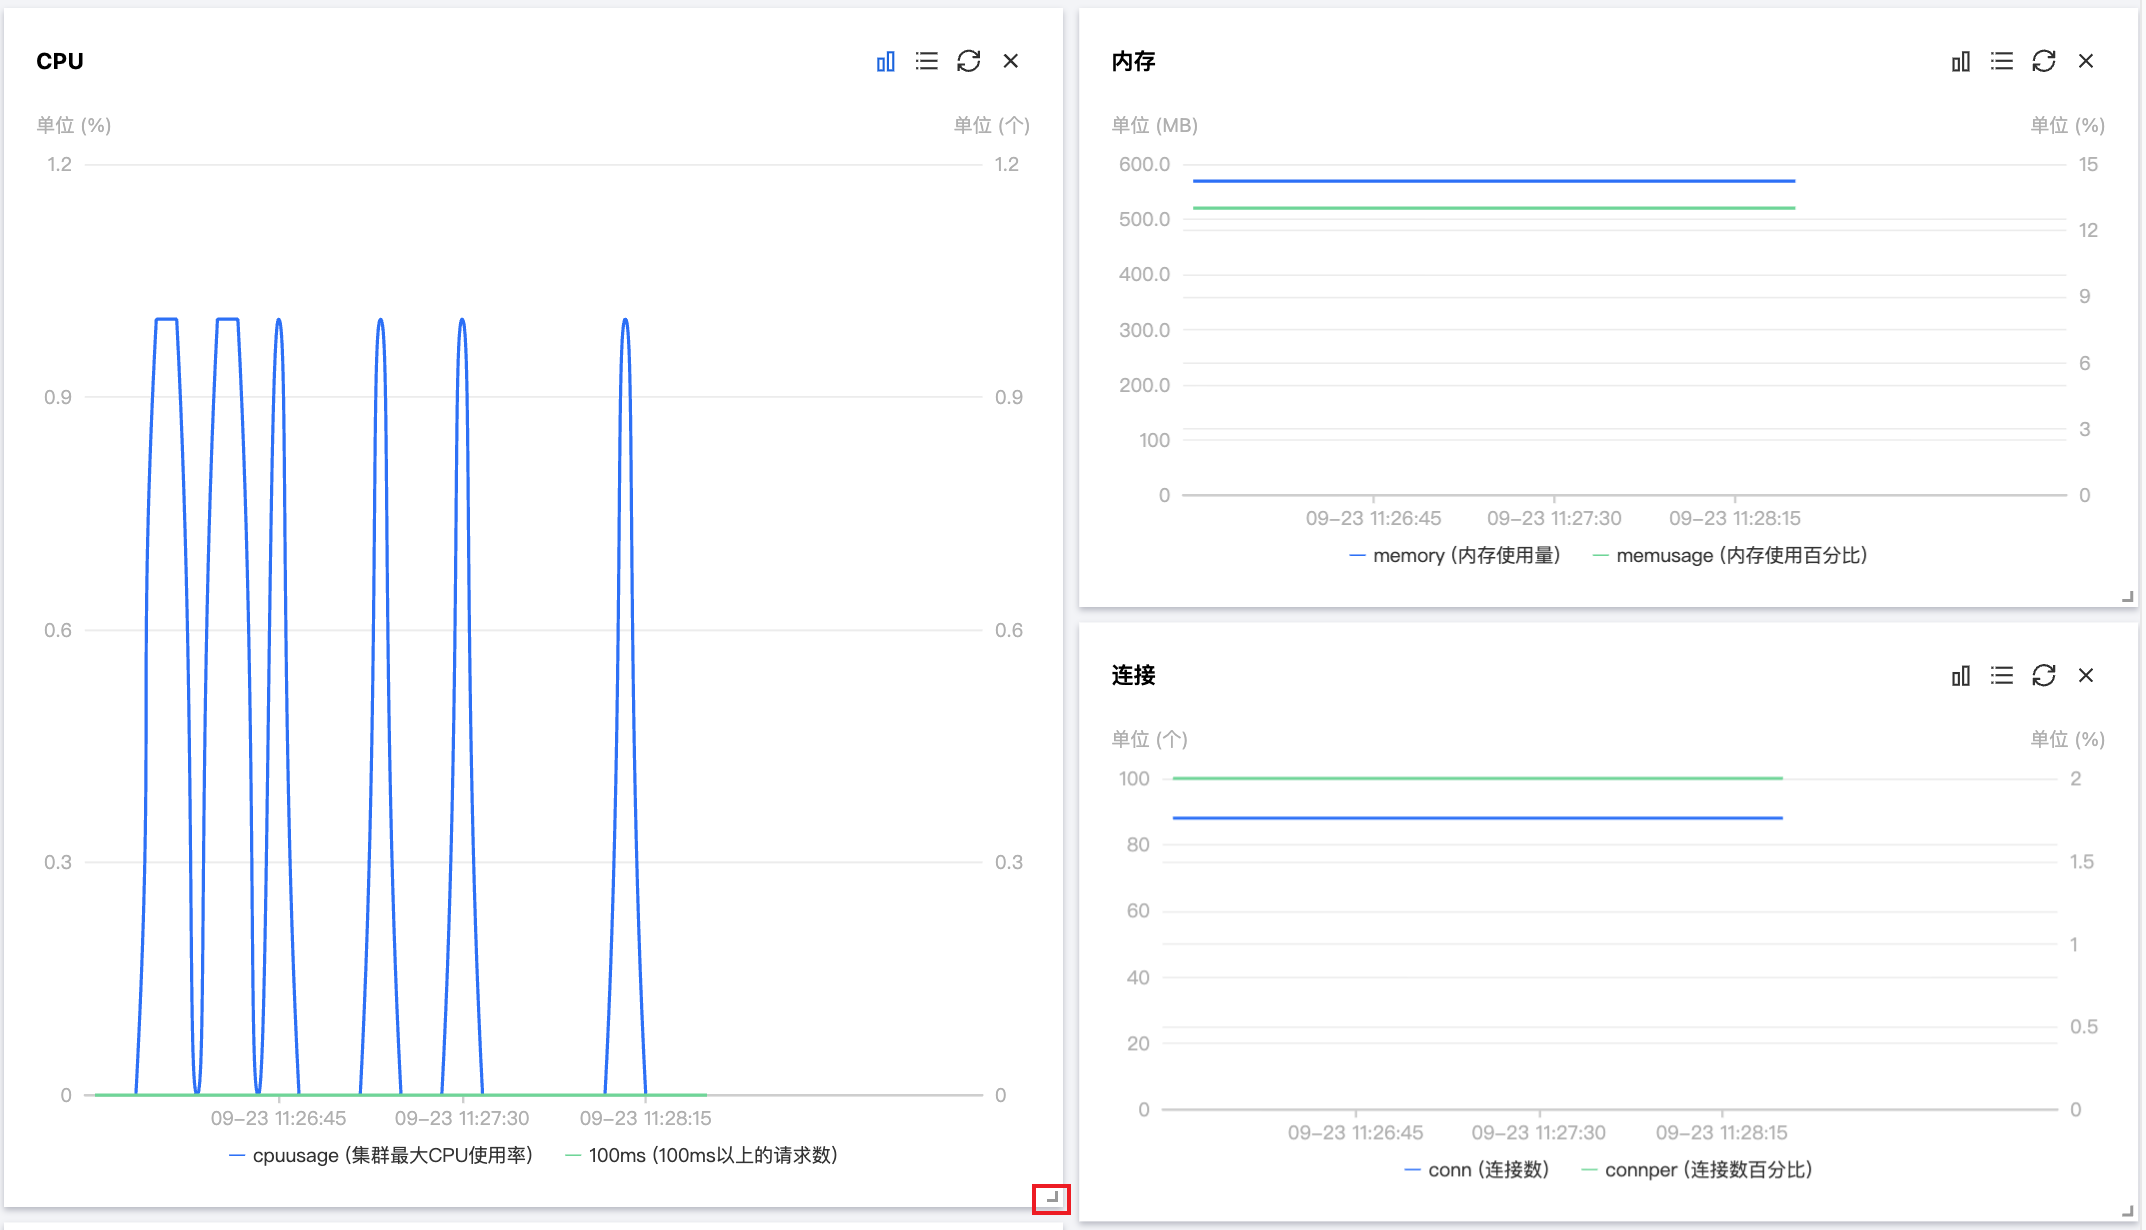Open the 连接 panel list view icon
2146x1230 pixels.
point(2002,676)
